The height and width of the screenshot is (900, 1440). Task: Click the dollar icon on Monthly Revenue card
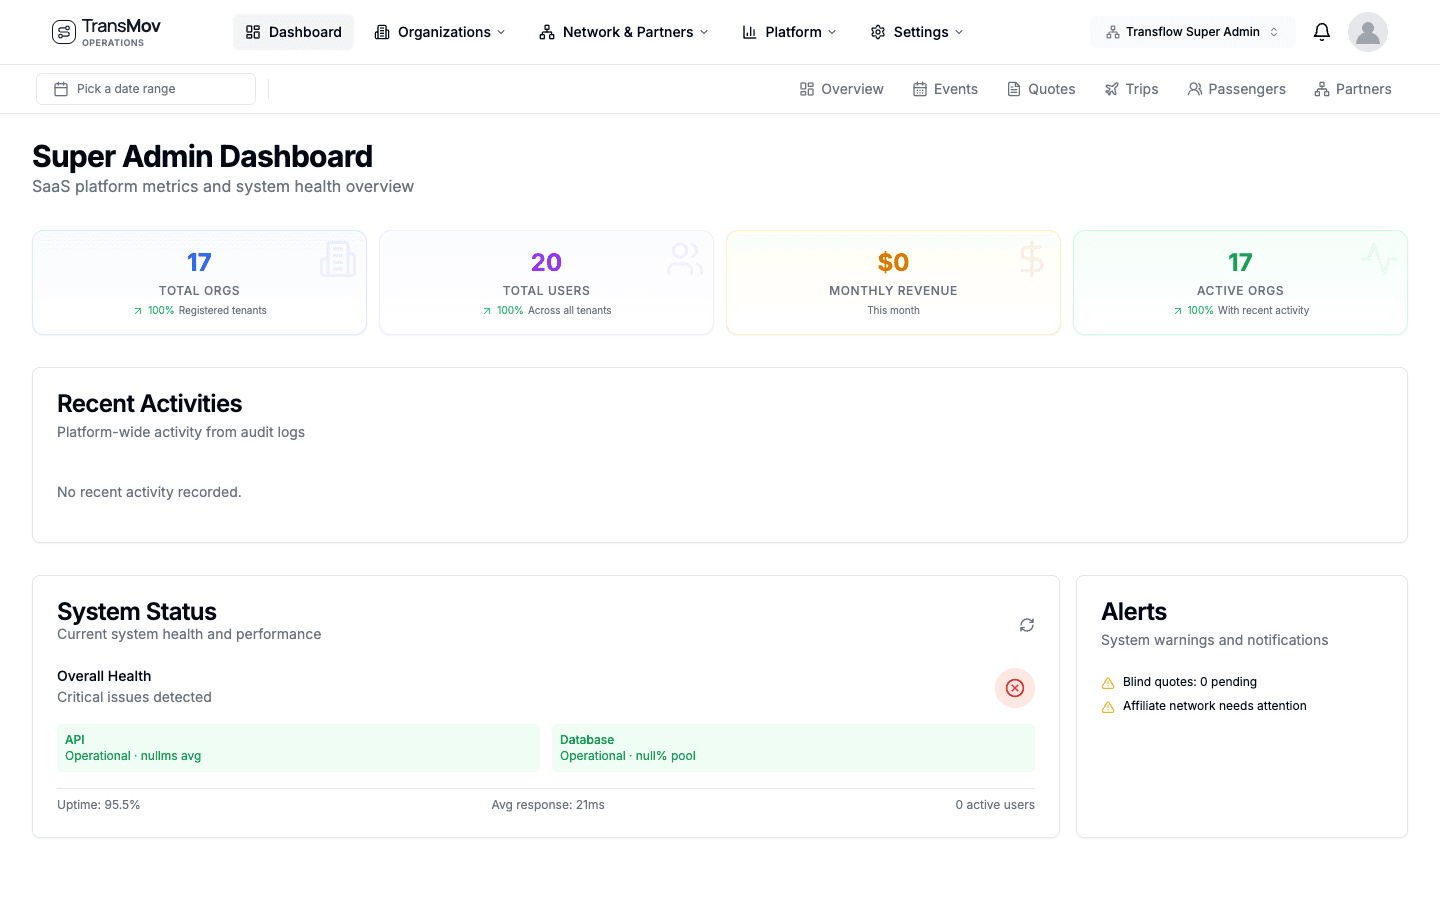tap(1031, 258)
